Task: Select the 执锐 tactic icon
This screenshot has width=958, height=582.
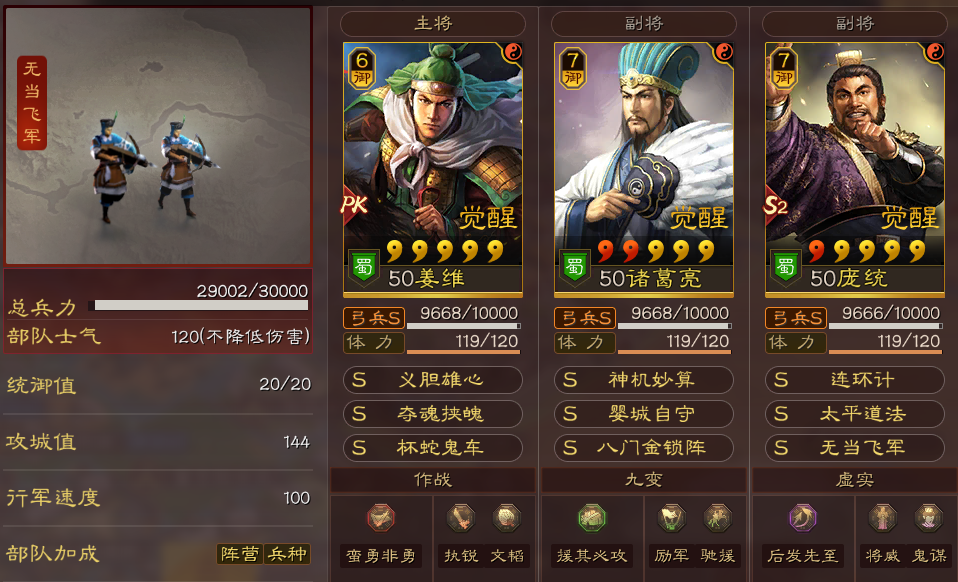Action: pos(461,518)
